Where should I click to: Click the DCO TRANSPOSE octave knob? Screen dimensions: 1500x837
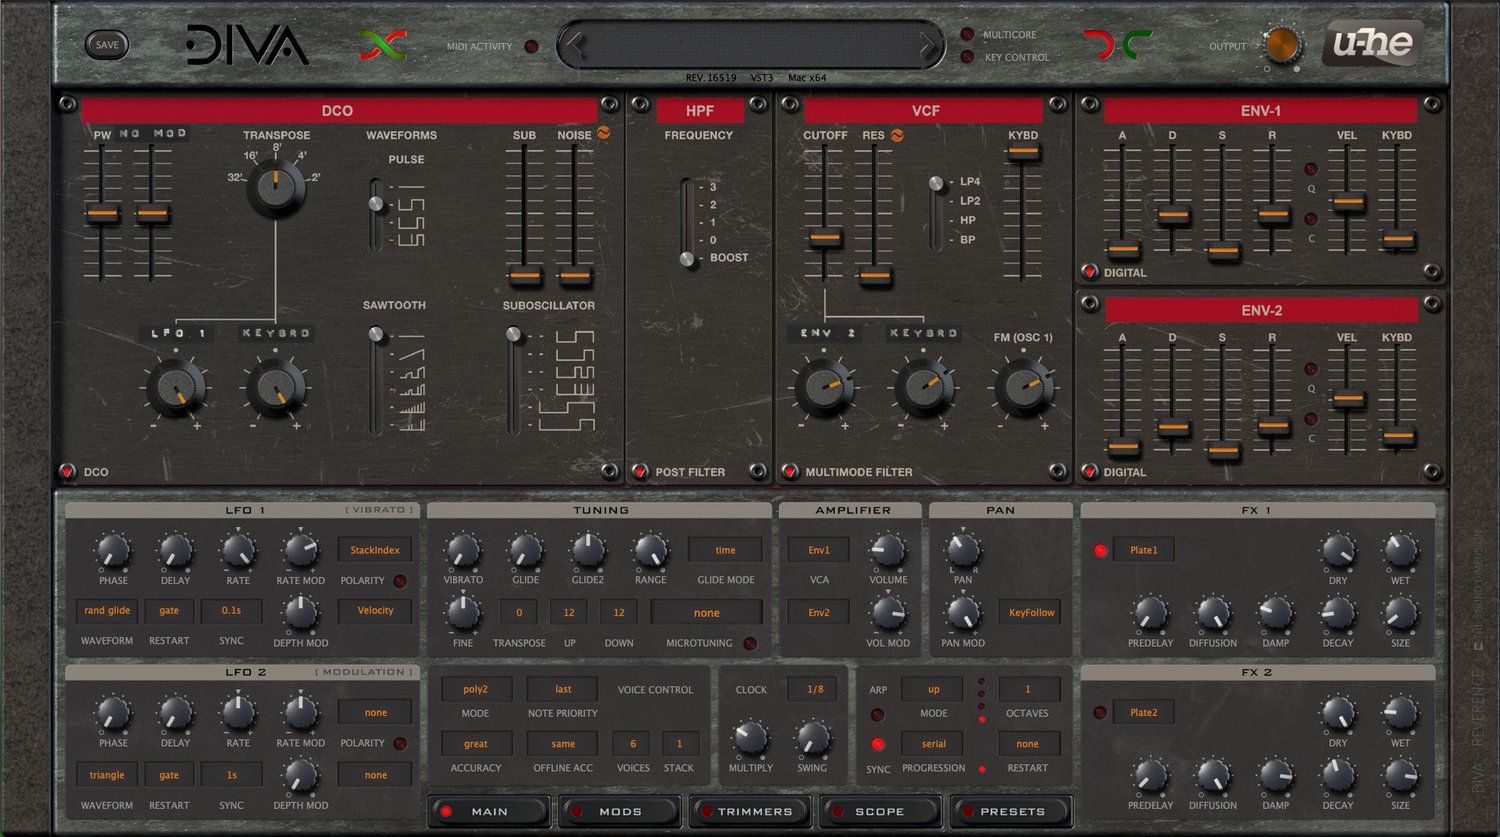point(276,187)
